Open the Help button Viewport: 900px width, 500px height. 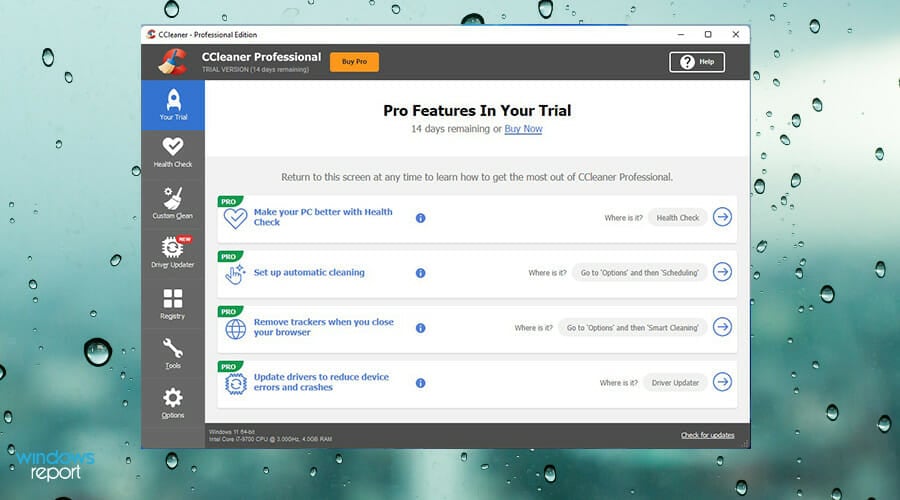pyautogui.click(x=697, y=61)
